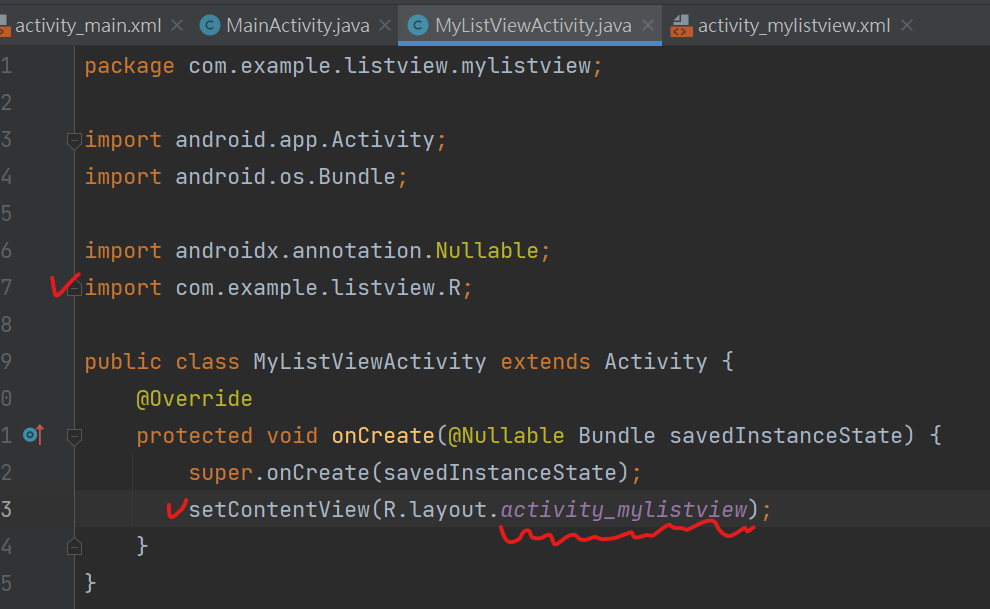
Task: Close the MainActivity.java tab
Action: (x=385, y=25)
